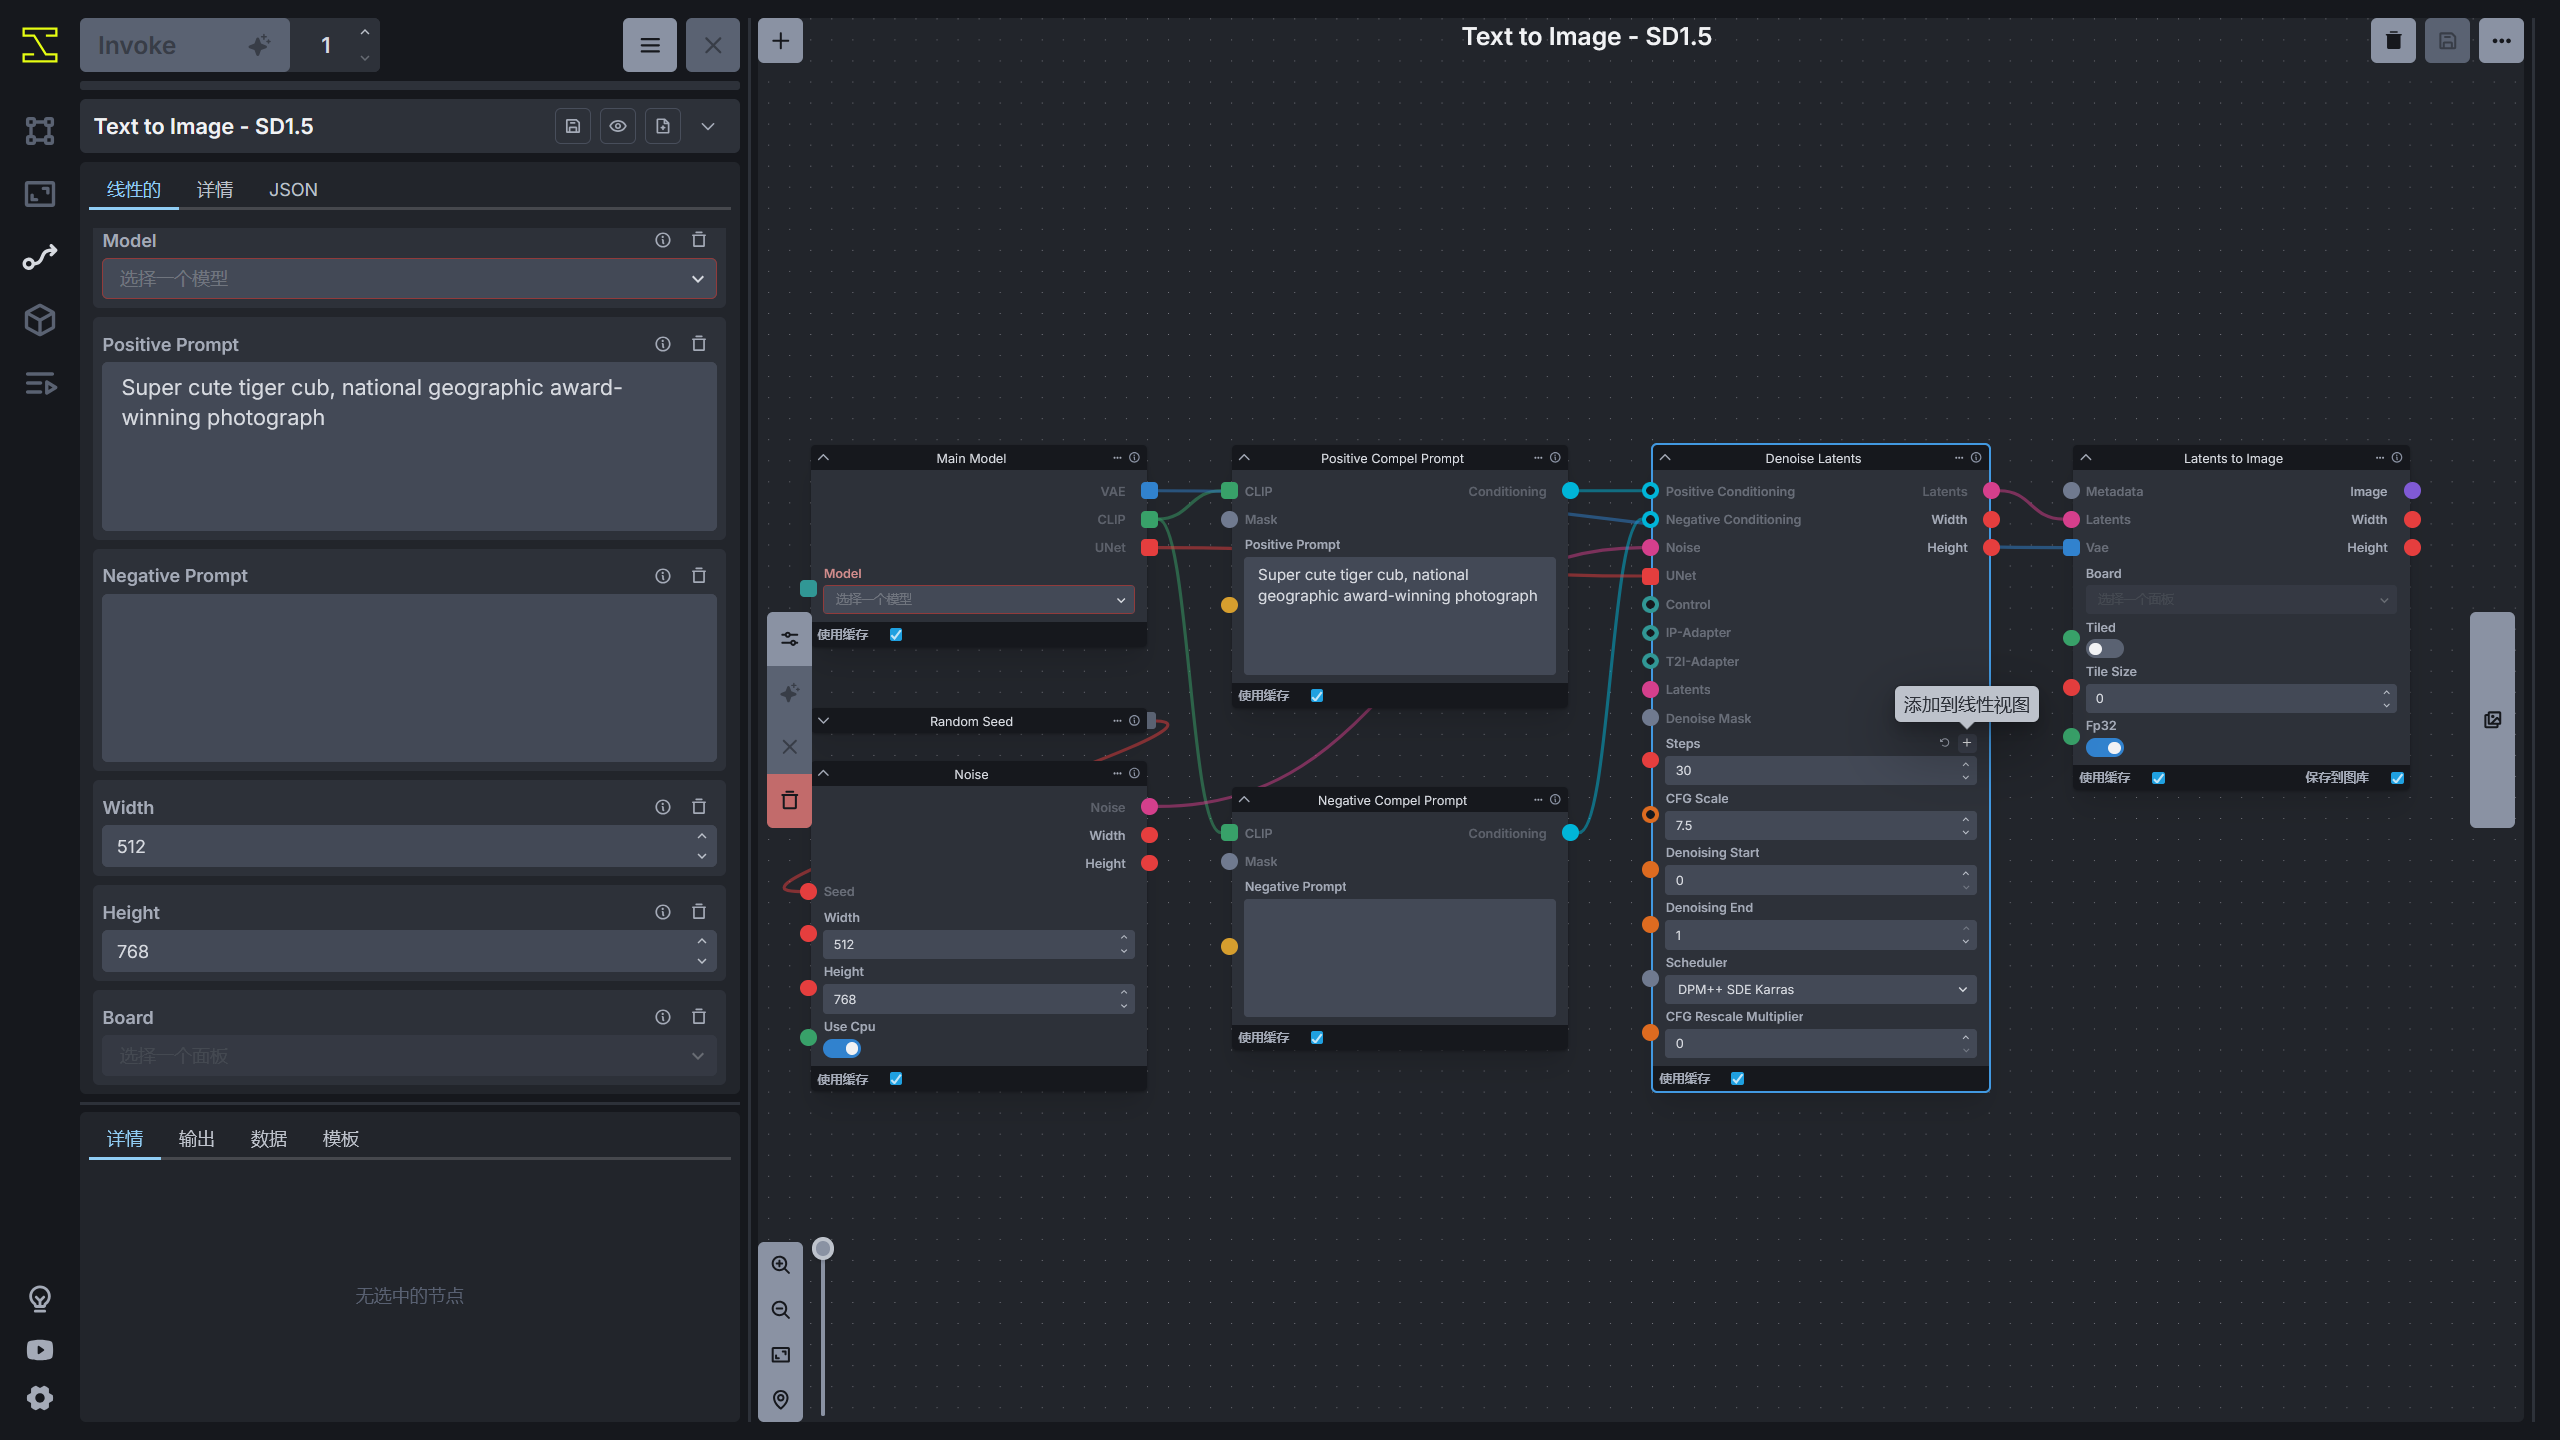This screenshot has height=1440, width=2560.
Task: Open the Model selection dropdown in left panel
Action: [x=409, y=279]
